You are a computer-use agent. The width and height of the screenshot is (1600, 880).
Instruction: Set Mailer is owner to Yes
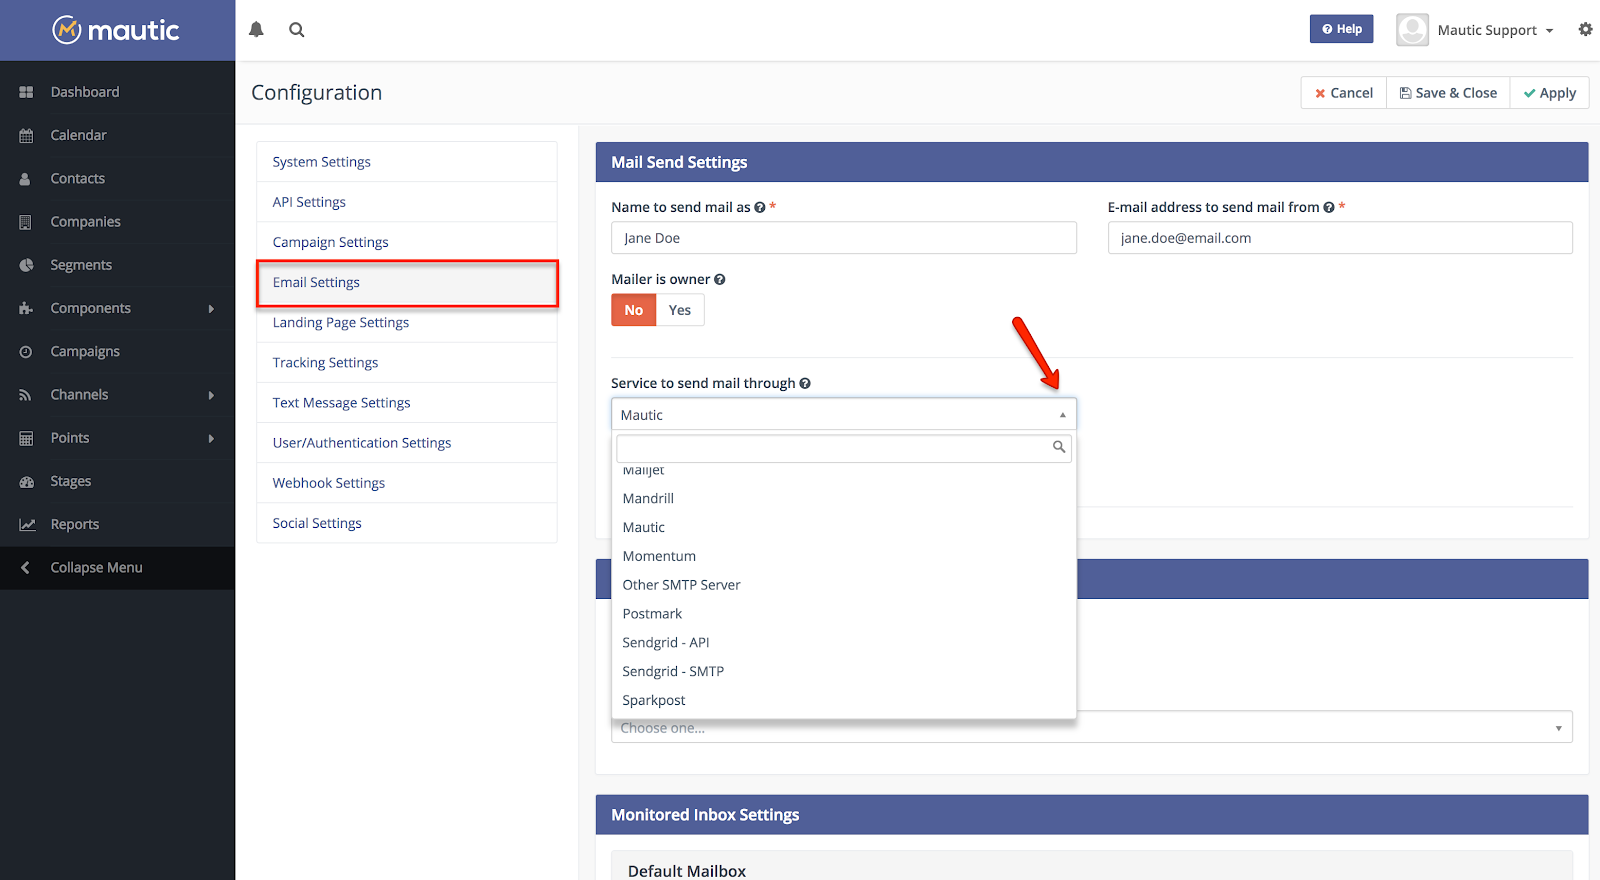tap(680, 310)
